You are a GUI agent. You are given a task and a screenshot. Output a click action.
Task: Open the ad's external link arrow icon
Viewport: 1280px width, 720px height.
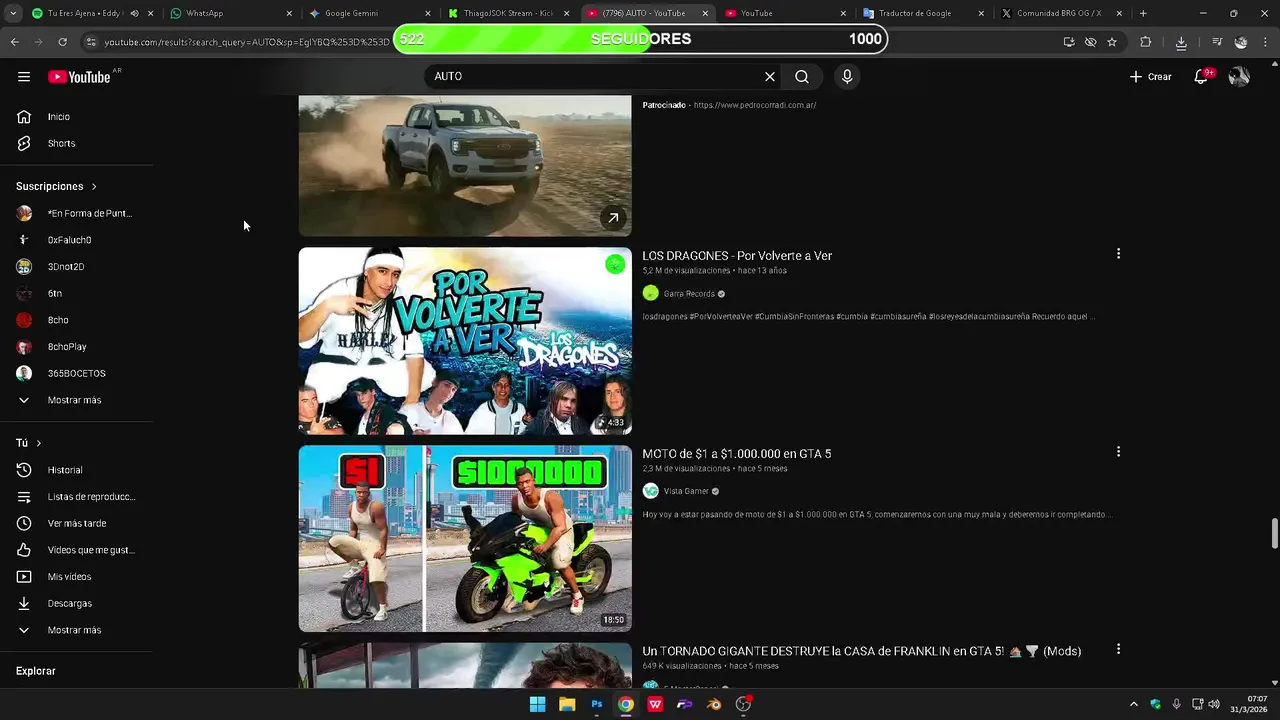(613, 218)
